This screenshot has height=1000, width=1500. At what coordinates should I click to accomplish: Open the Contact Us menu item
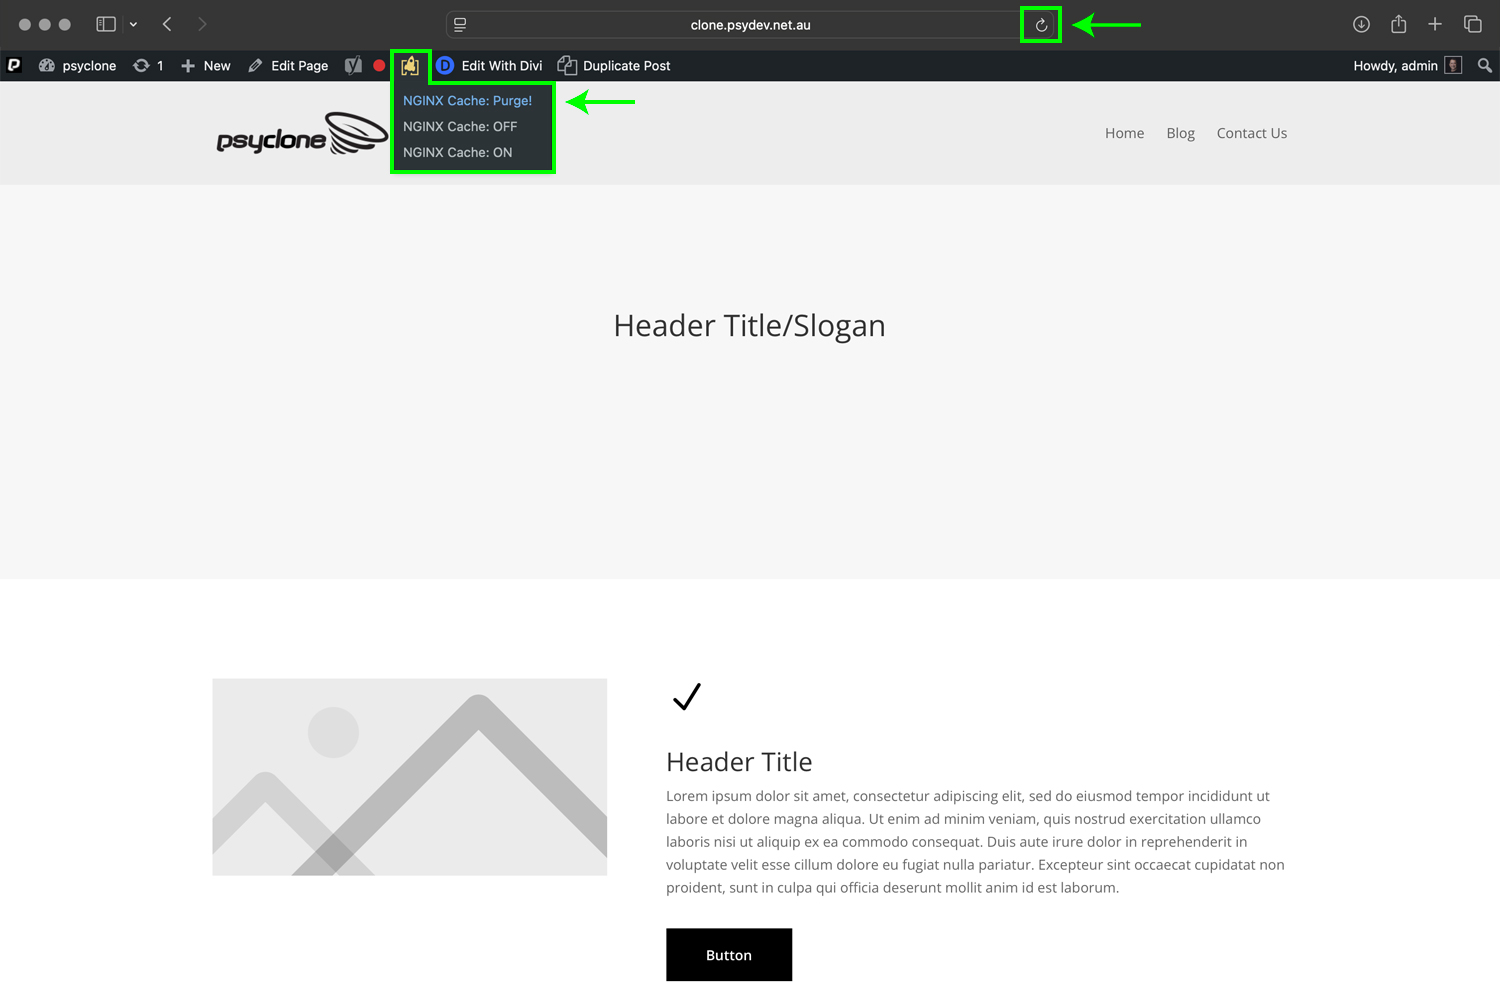coord(1252,132)
